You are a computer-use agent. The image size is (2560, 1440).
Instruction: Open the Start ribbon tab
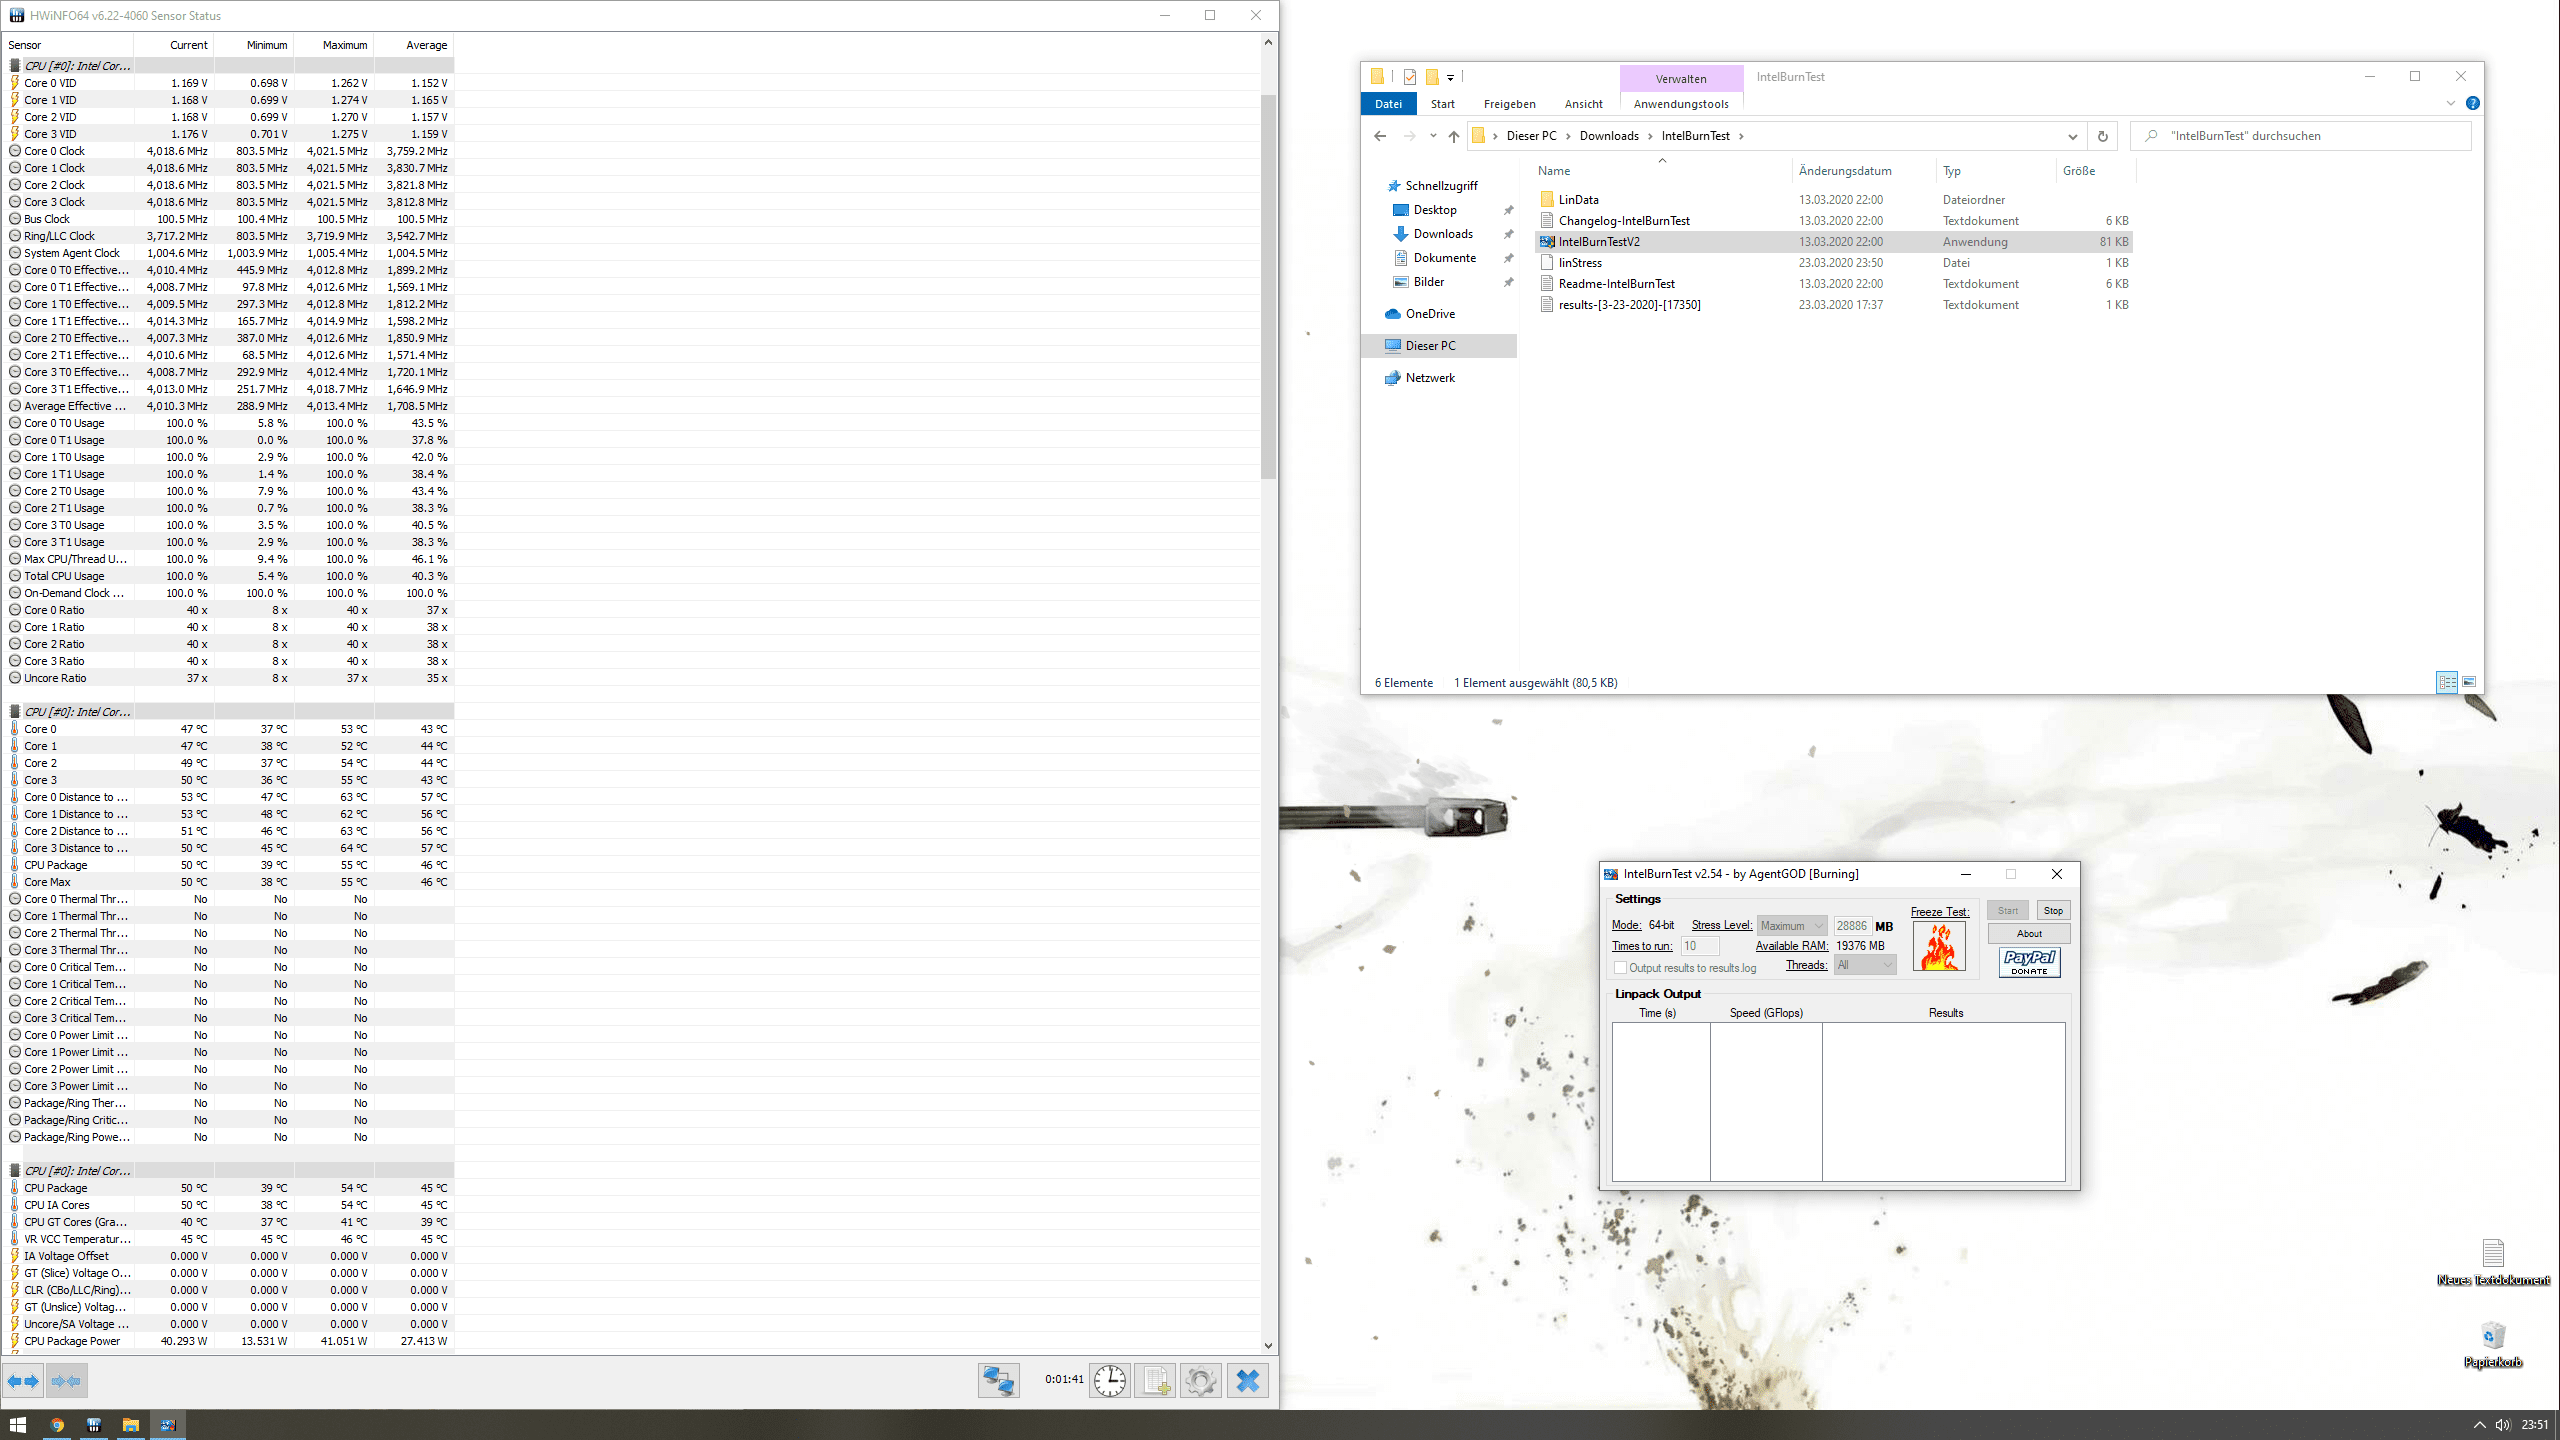pyautogui.click(x=1443, y=104)
